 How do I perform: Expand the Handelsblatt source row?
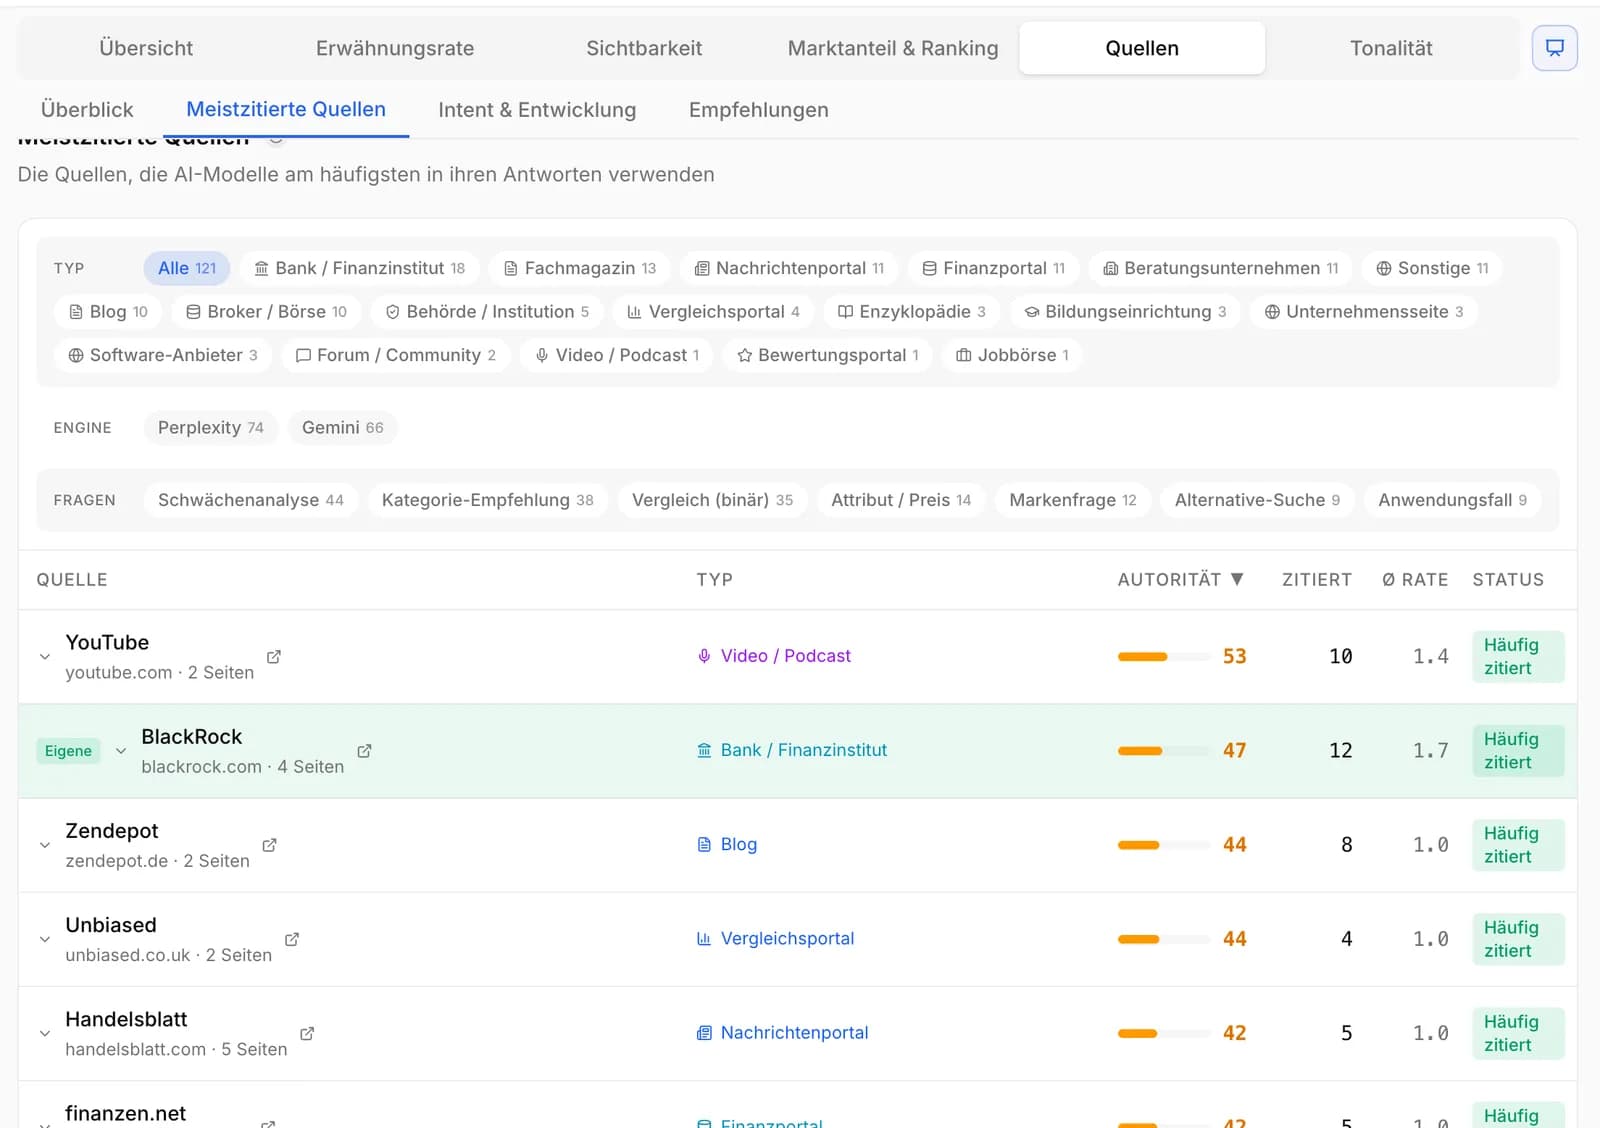tap(45, 1033)
